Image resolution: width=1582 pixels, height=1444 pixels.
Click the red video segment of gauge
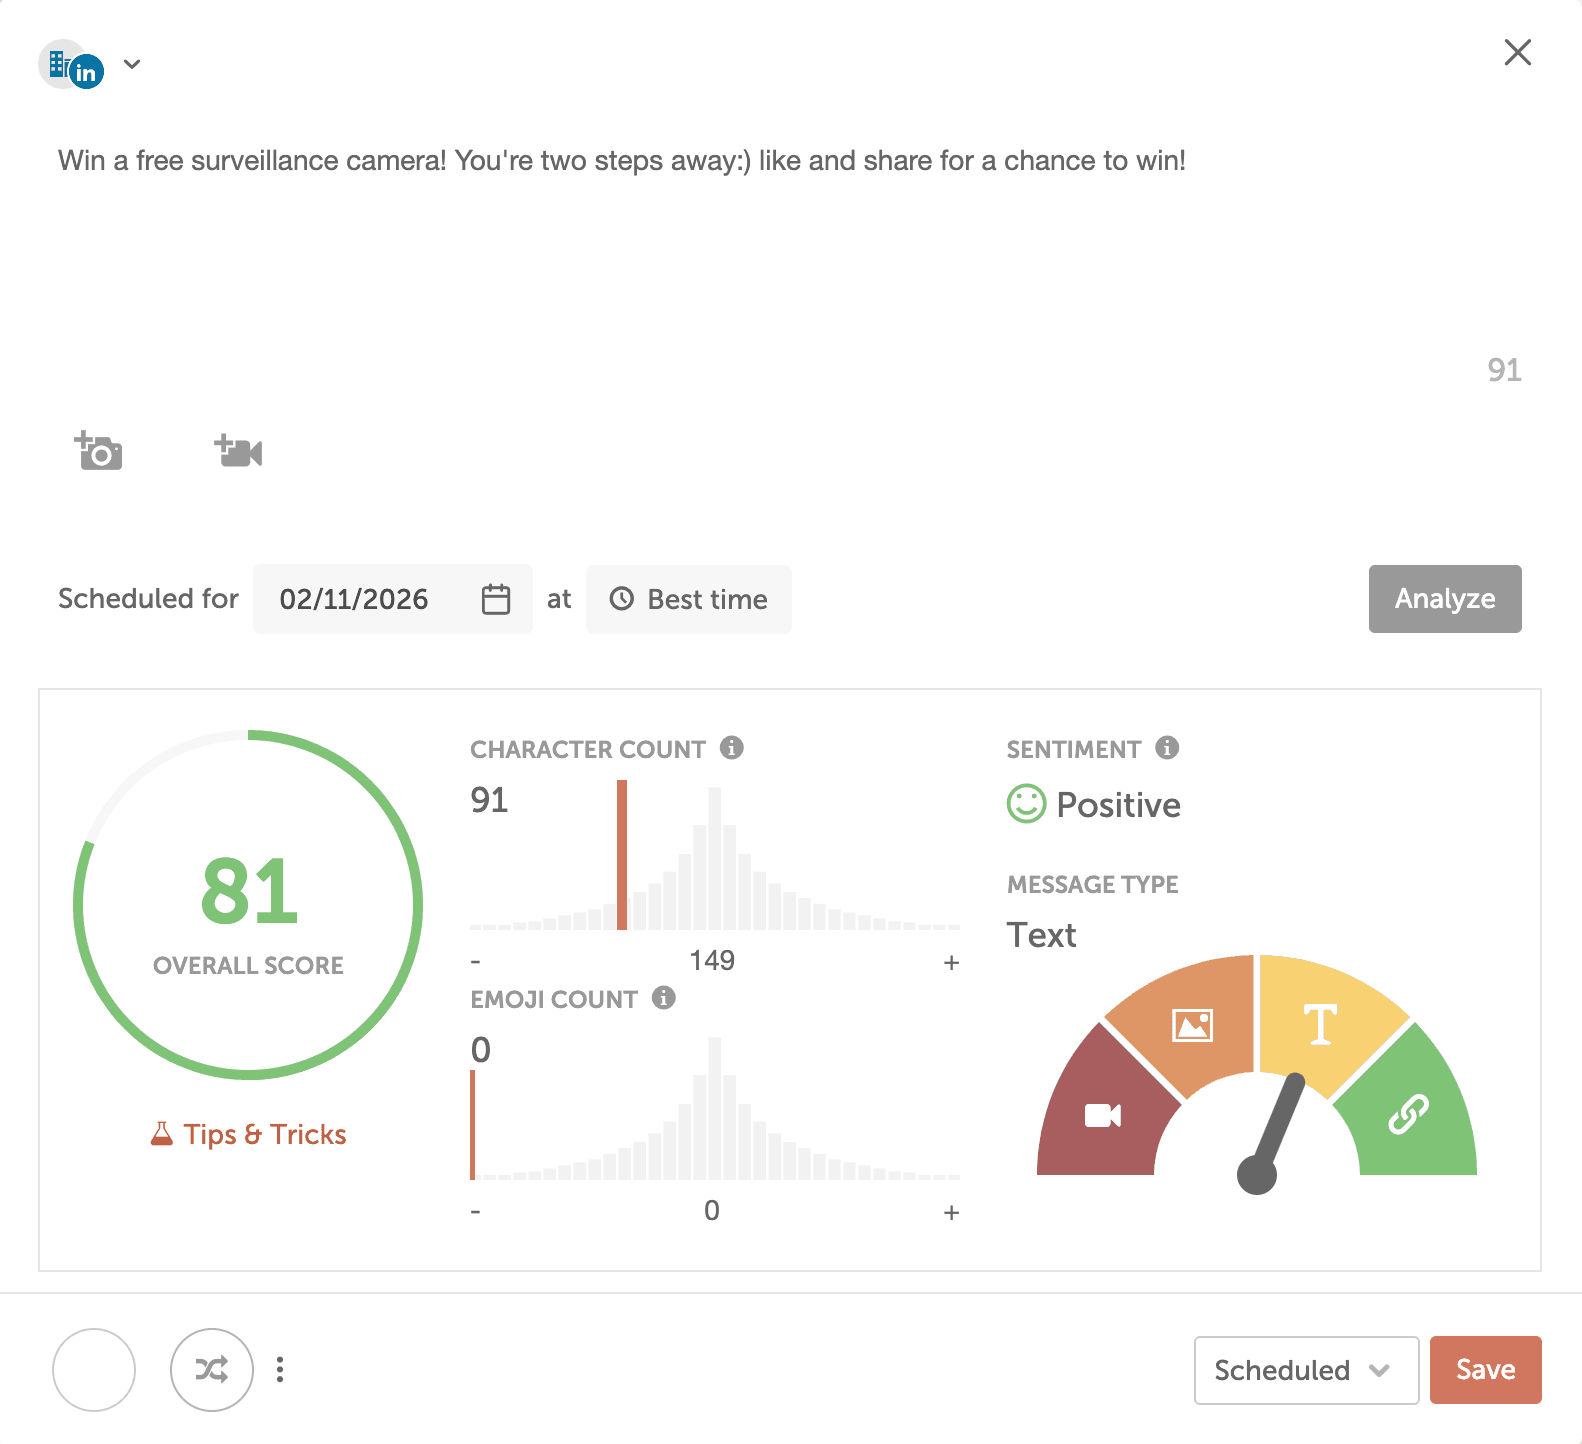point(1103,1114)
